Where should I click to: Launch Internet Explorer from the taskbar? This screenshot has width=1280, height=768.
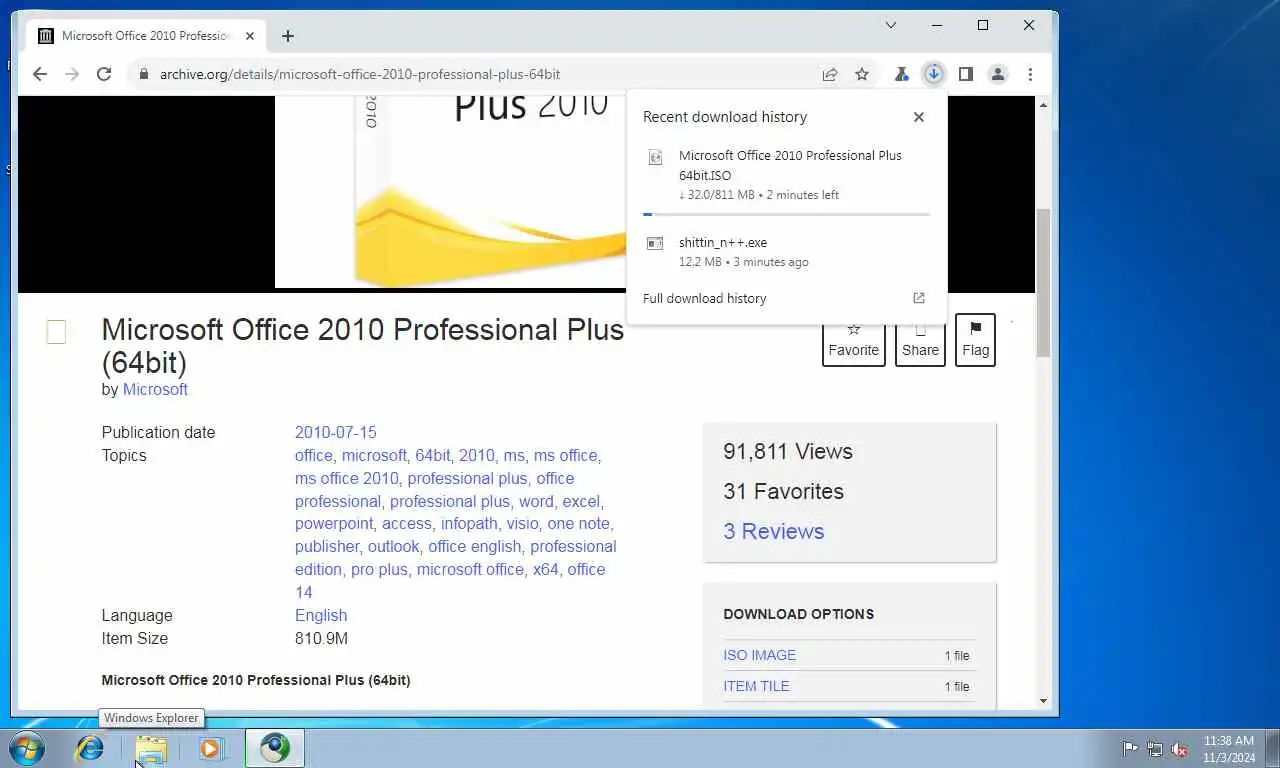click(x=90, y=748)
